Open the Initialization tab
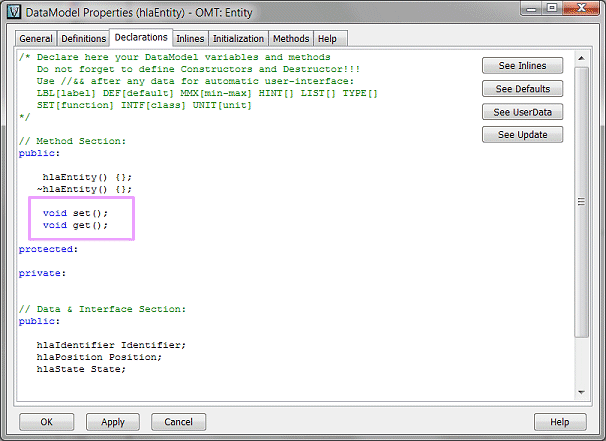This screenshot has width=606, height=441. point(239,39)
